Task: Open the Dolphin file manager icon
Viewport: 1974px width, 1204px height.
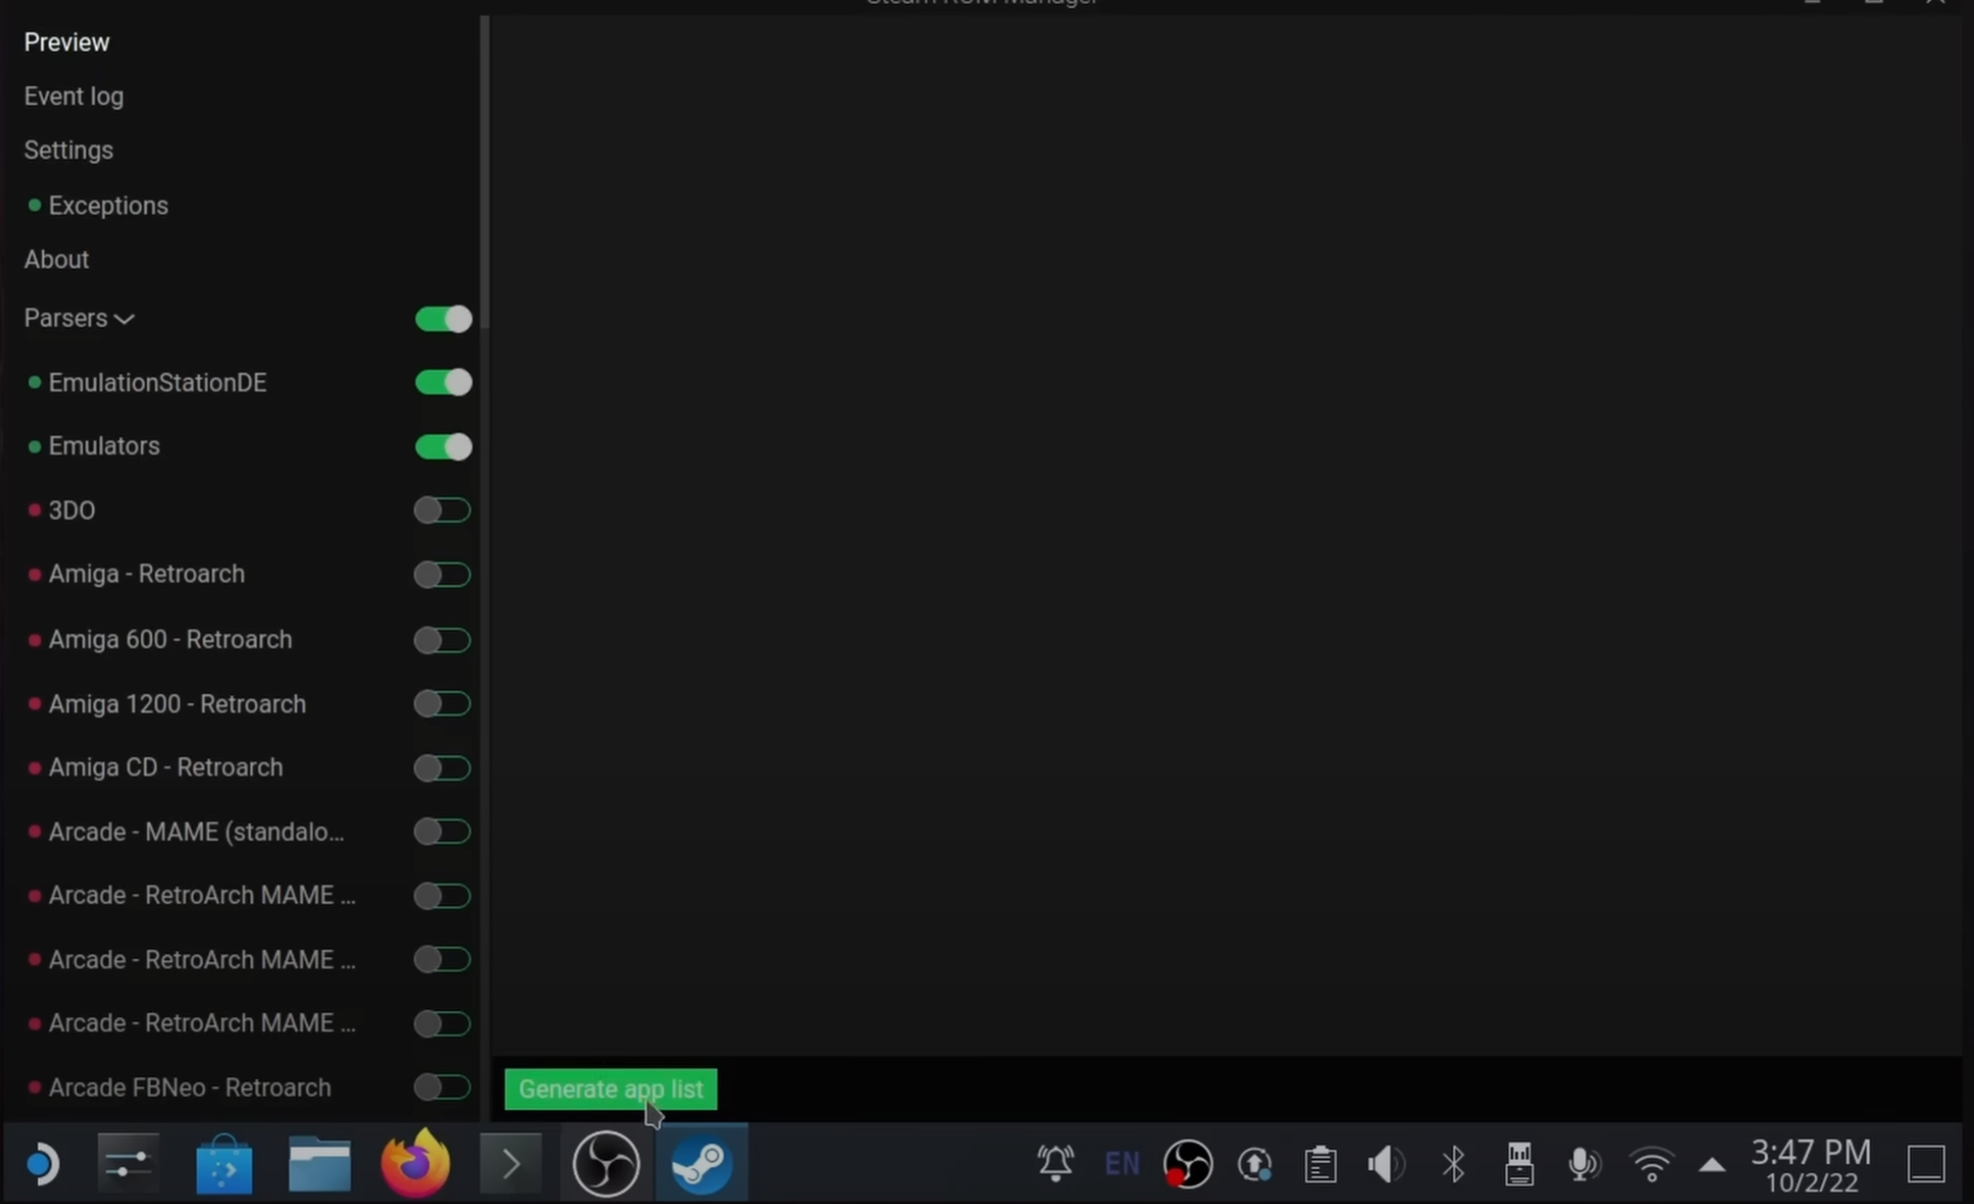Action: (319, 1163)
